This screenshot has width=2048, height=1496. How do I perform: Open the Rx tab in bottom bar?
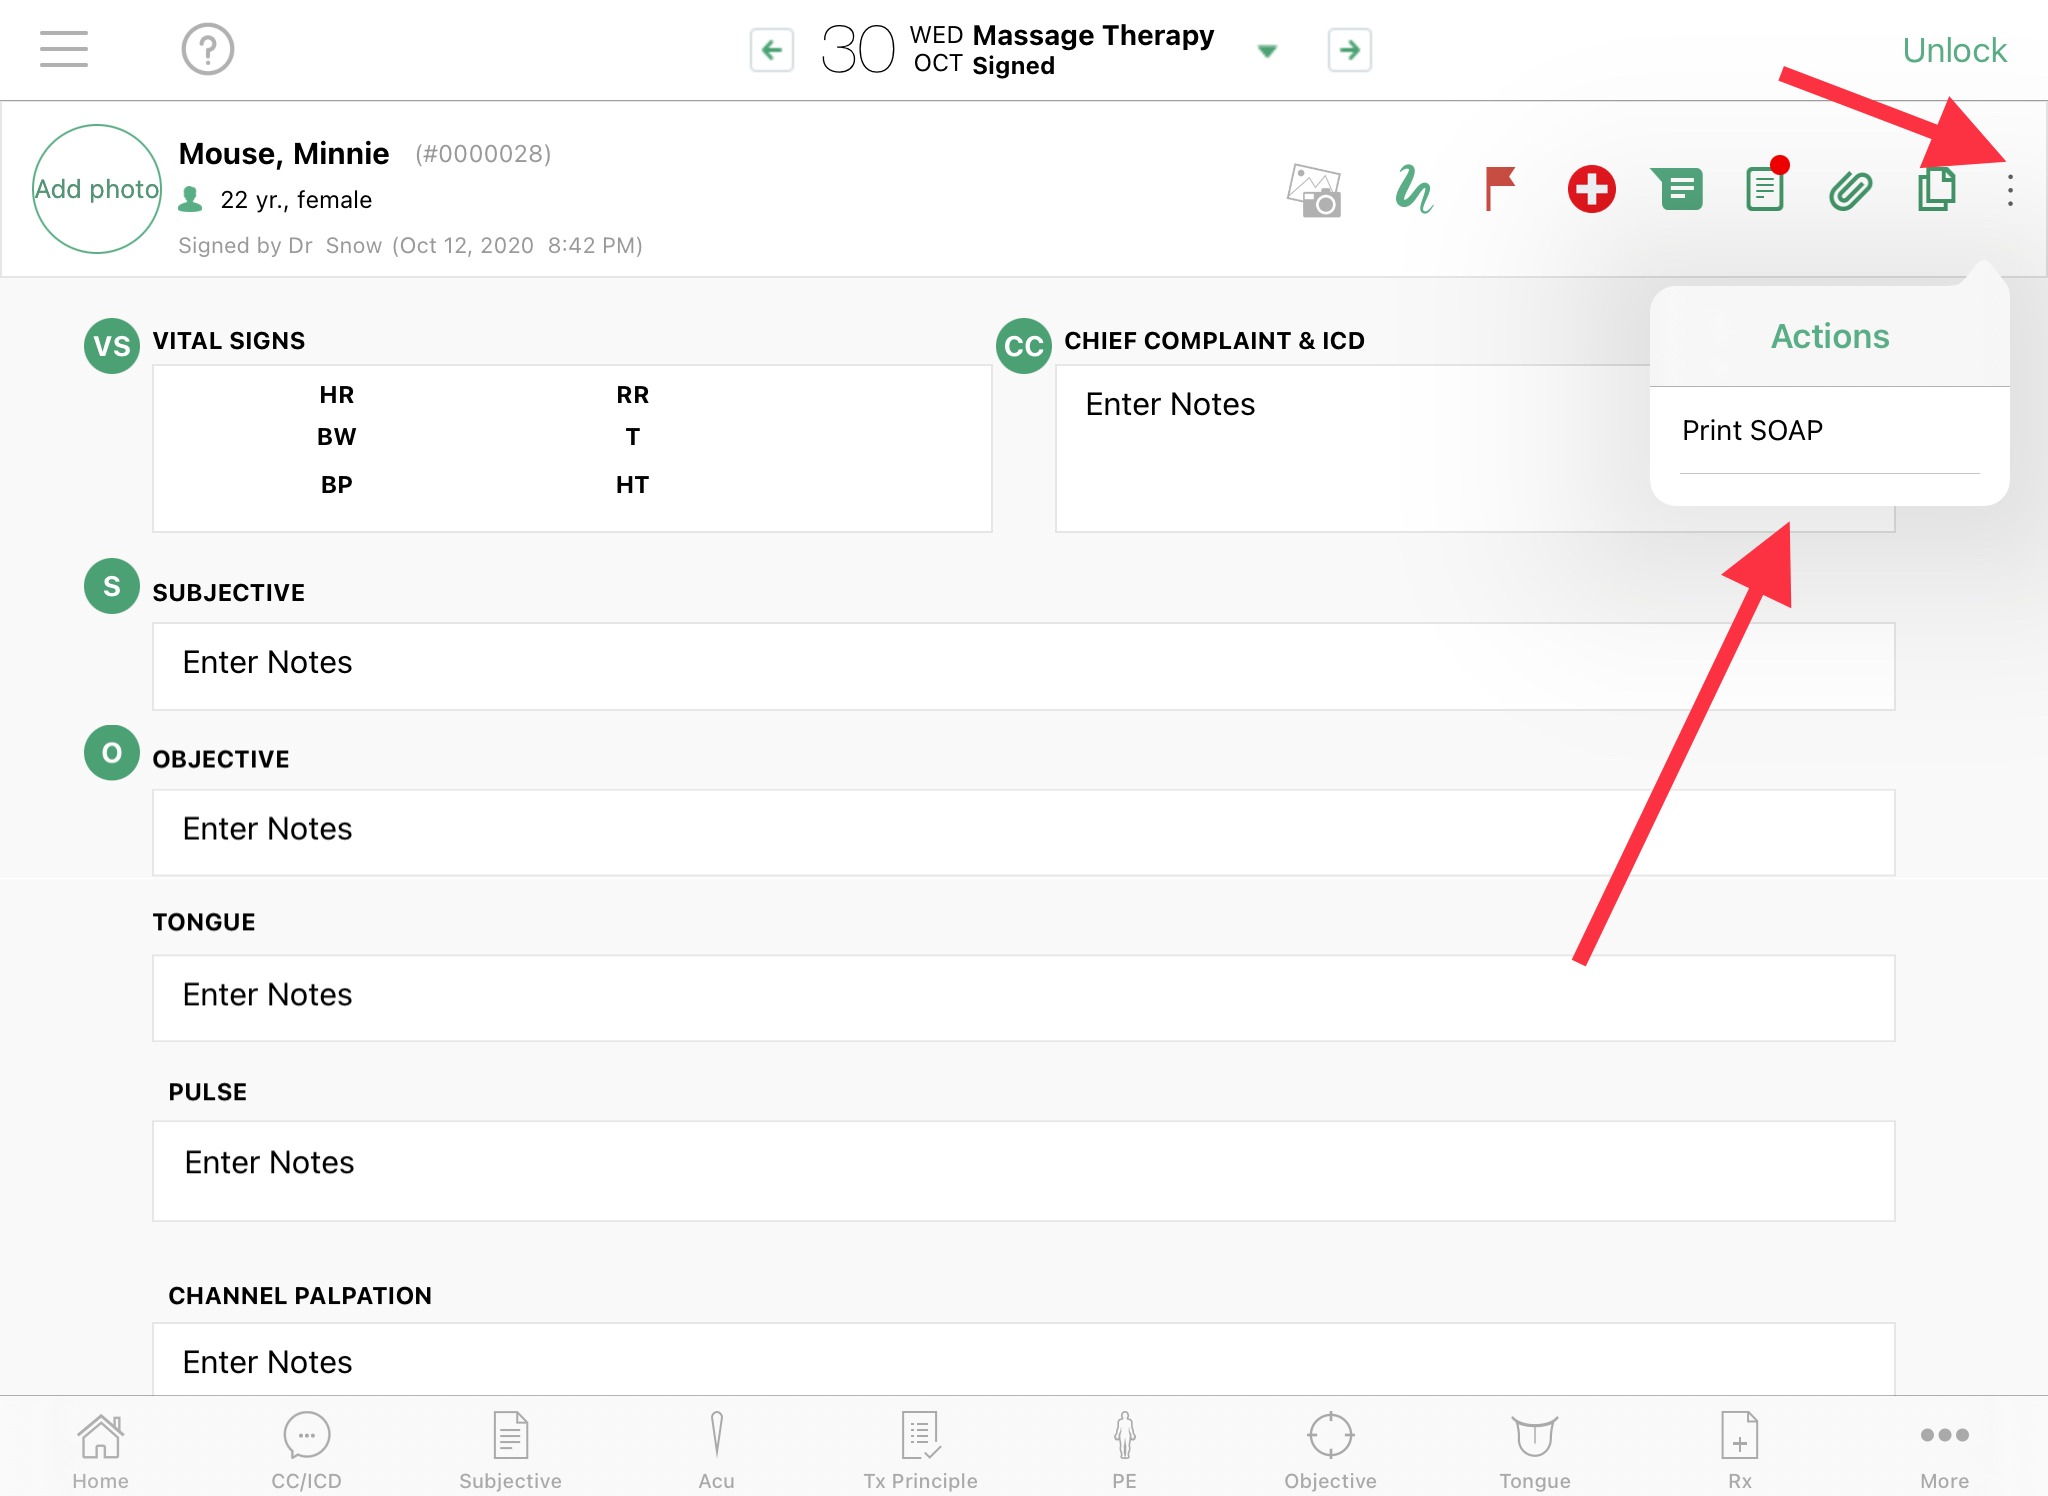click(x=1739, y=1450)
